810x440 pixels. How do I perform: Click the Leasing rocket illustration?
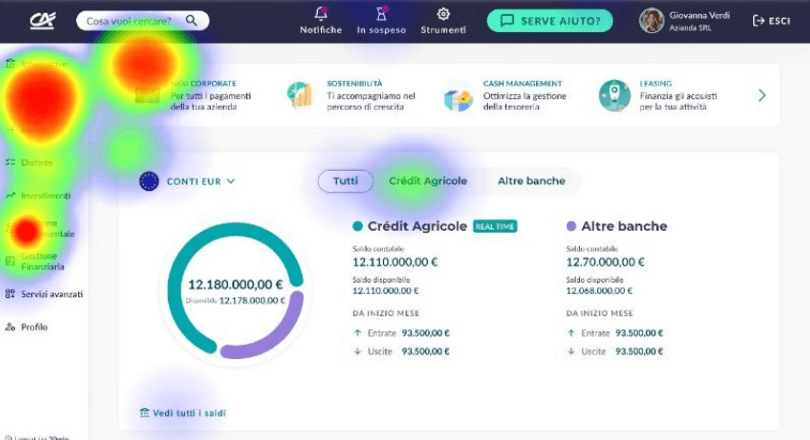point(614,95)
